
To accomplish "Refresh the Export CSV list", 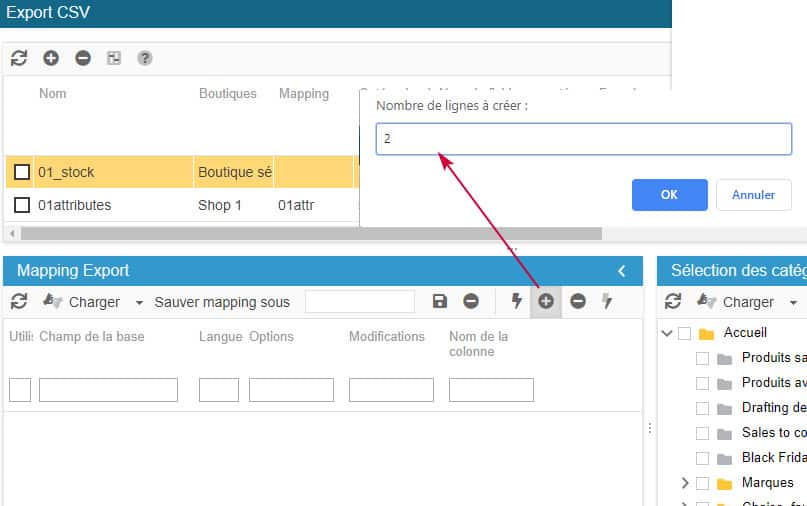I will (x=19, y=58).
